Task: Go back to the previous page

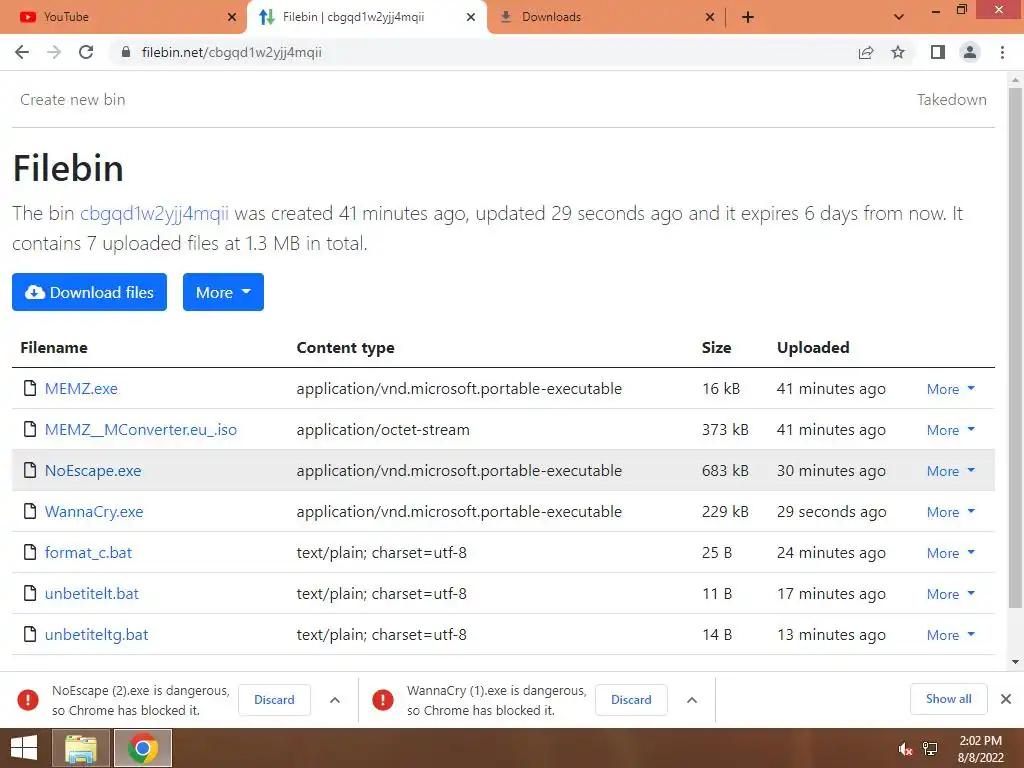Action: pos(22,52)
